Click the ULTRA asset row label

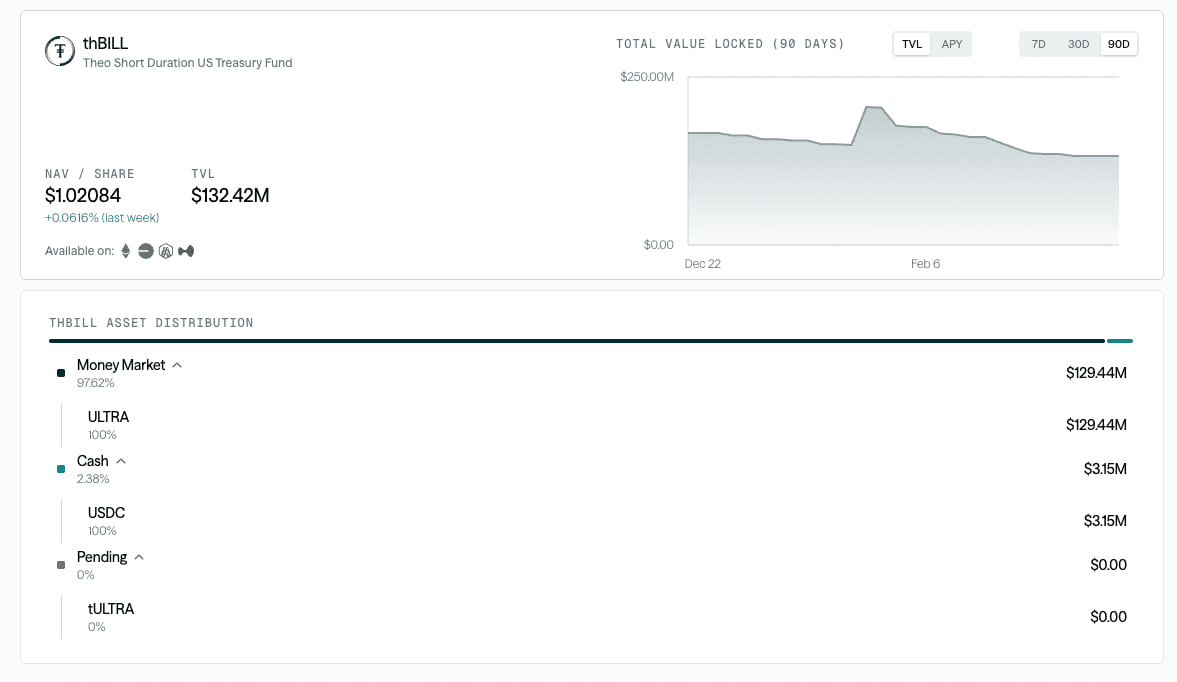108,417
